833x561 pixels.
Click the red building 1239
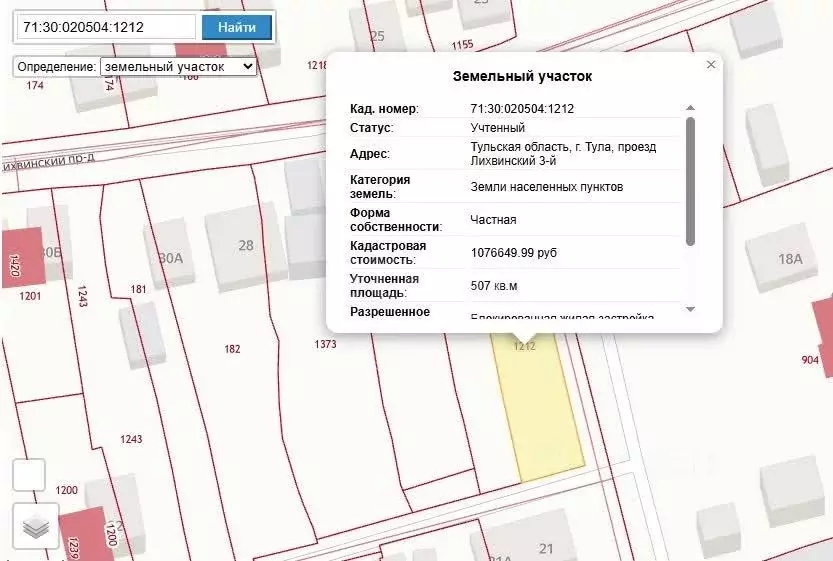point(85,534)
